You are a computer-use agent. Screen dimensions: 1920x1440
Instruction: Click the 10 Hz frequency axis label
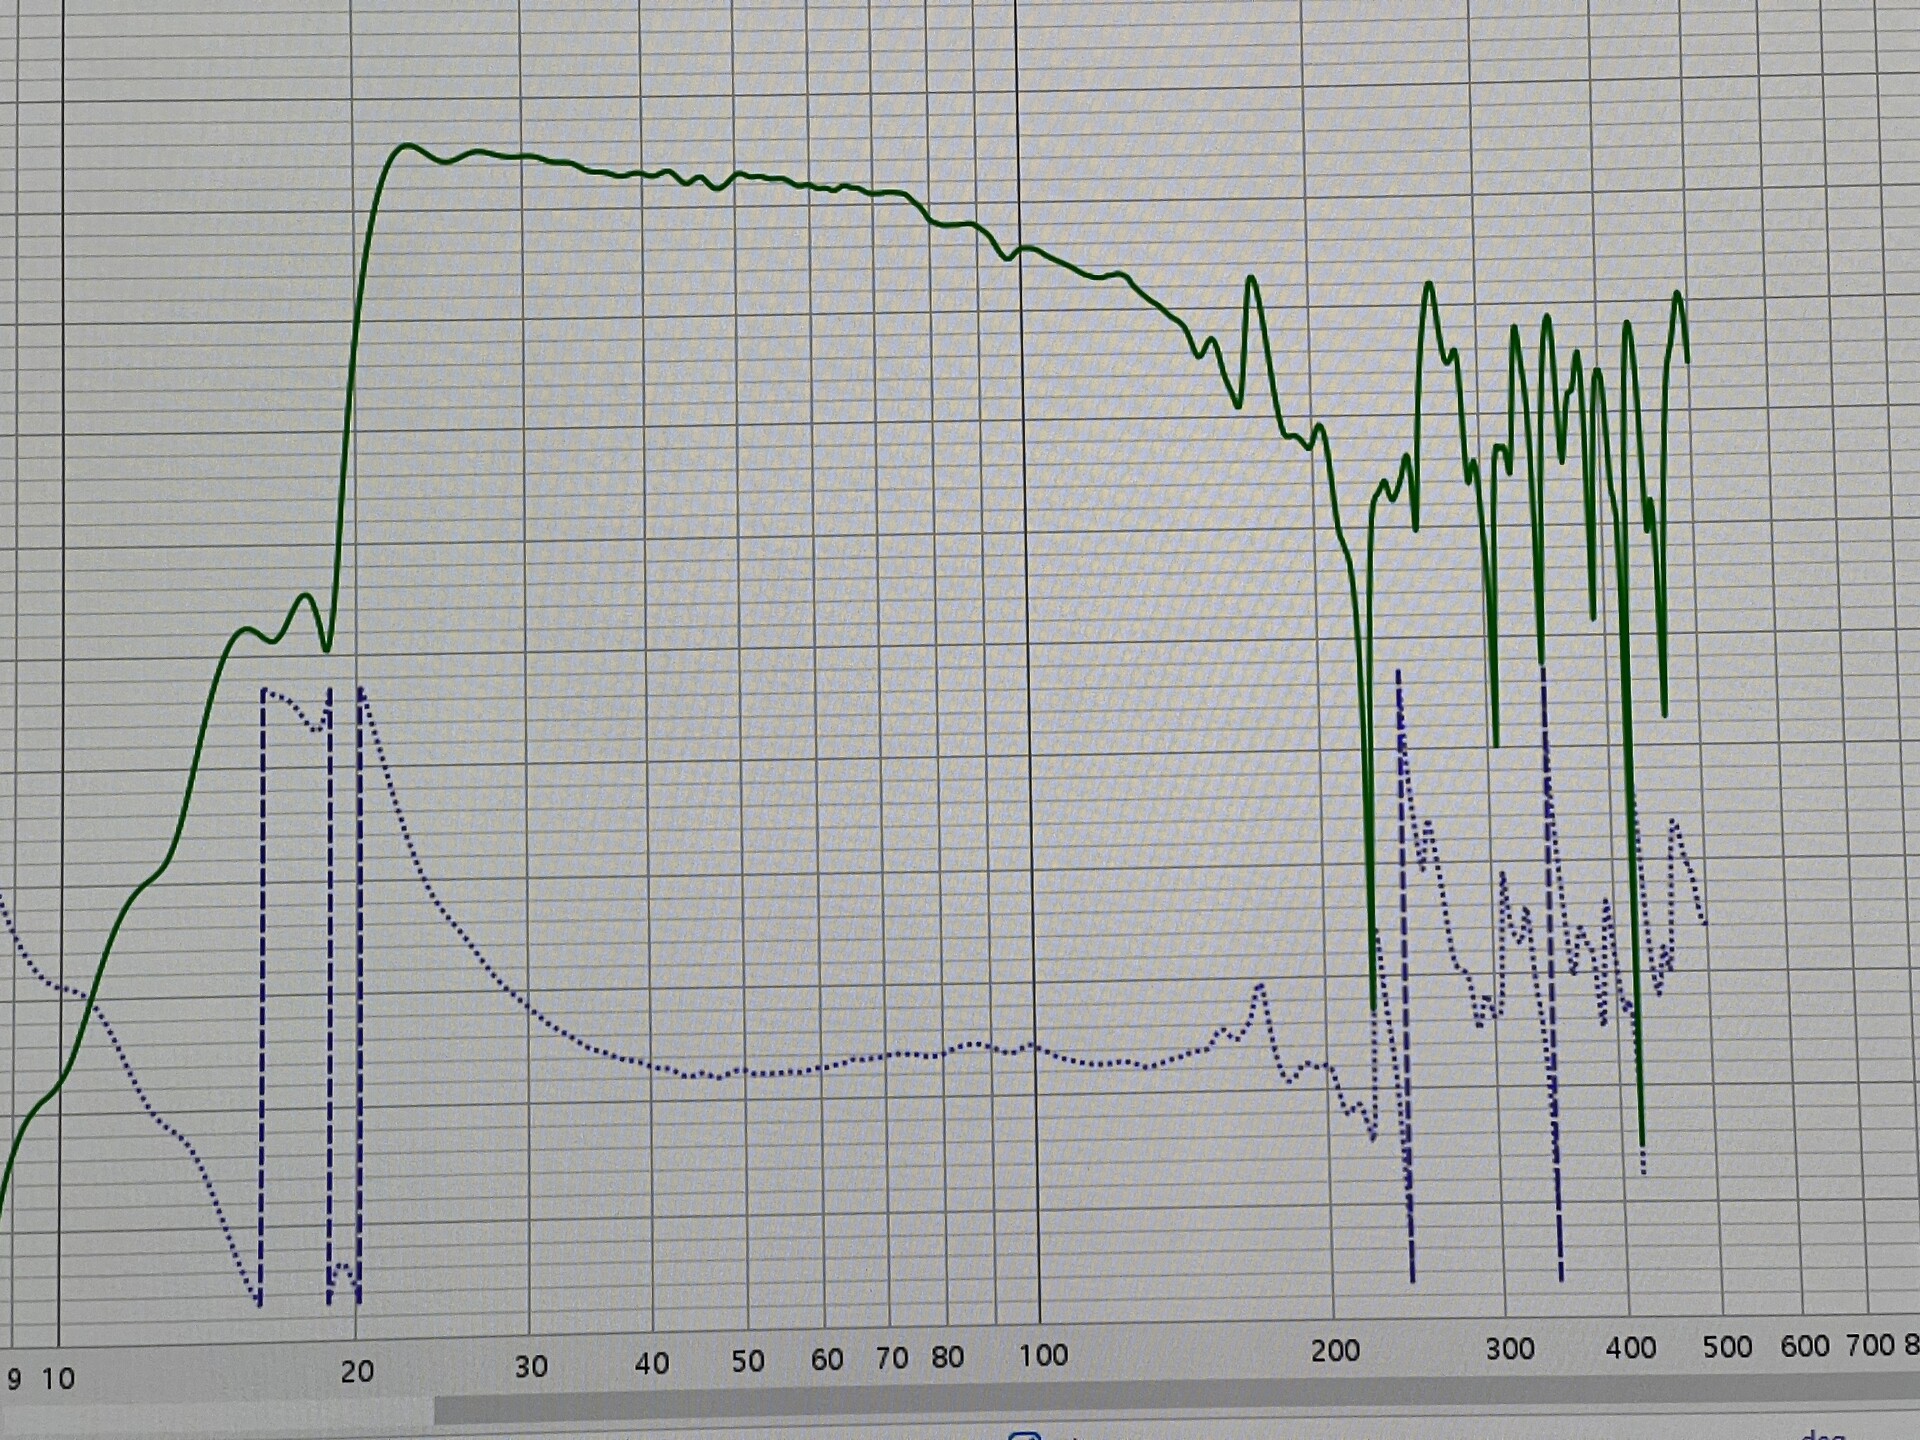(58, 1379)
